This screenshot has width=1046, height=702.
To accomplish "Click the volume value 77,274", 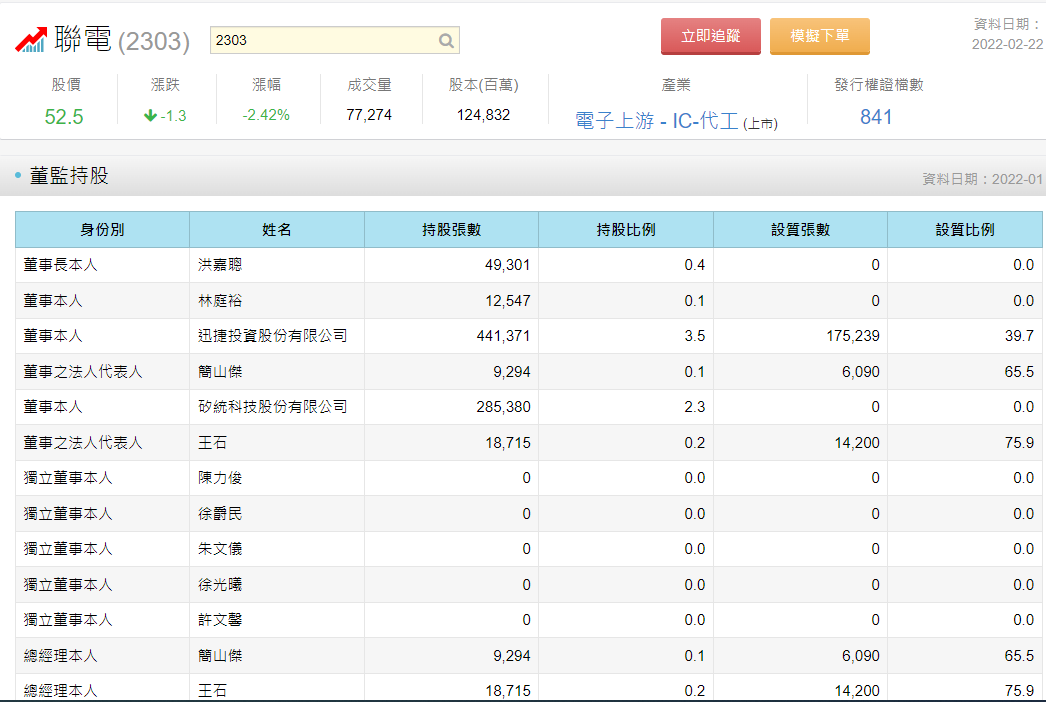I will [369, 115].
